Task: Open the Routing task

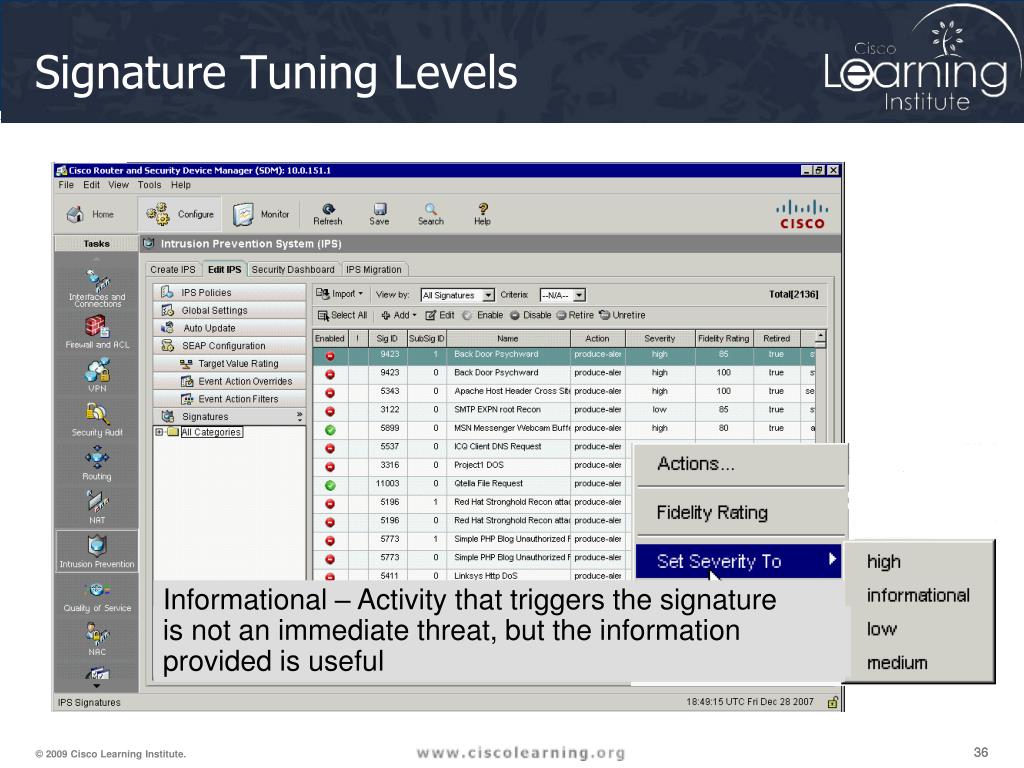Action: (97, 463)
